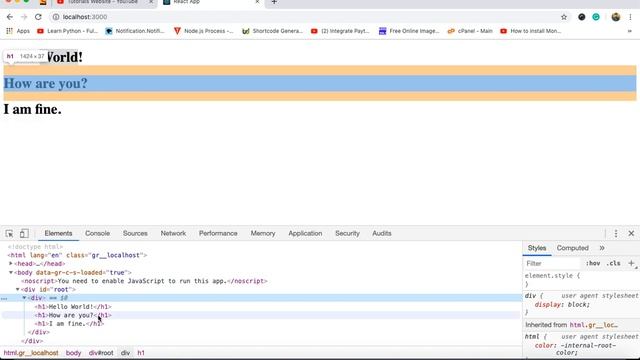
Task: Open the Application tab
Action: [x=305, y=233]
